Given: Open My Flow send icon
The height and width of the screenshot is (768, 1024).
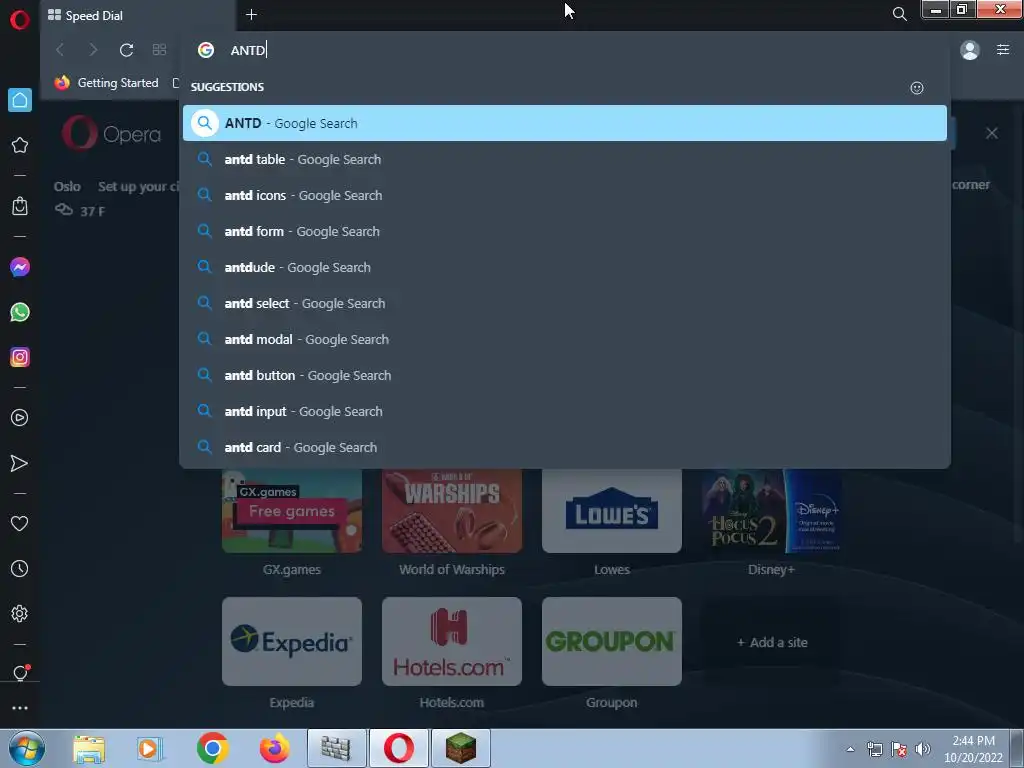Looking at the screenshot, I should [x=20, y=463].
